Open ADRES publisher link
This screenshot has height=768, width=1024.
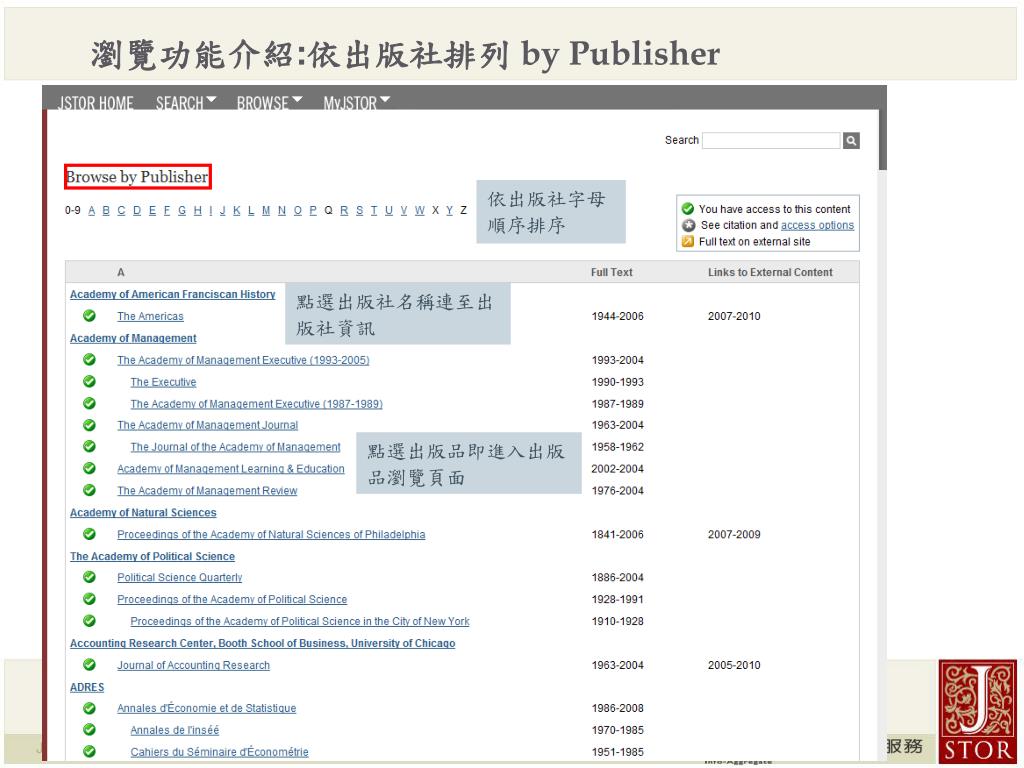(x=87, y=687)
